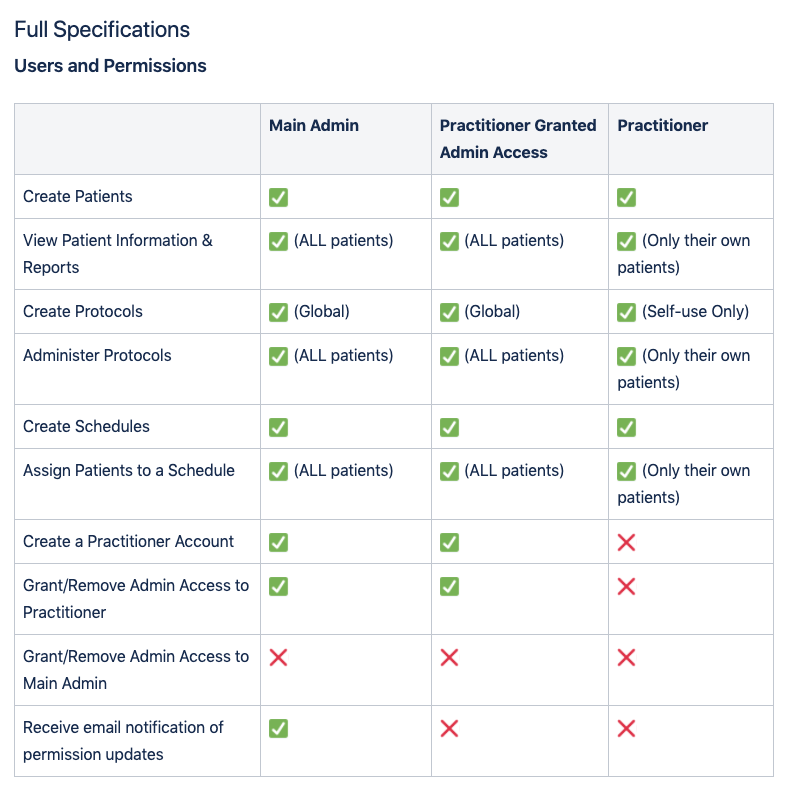Click Practitioner red X for Grant/Remove Admin Access to Practitioner
788x804 pixels.
coord(626,586)
